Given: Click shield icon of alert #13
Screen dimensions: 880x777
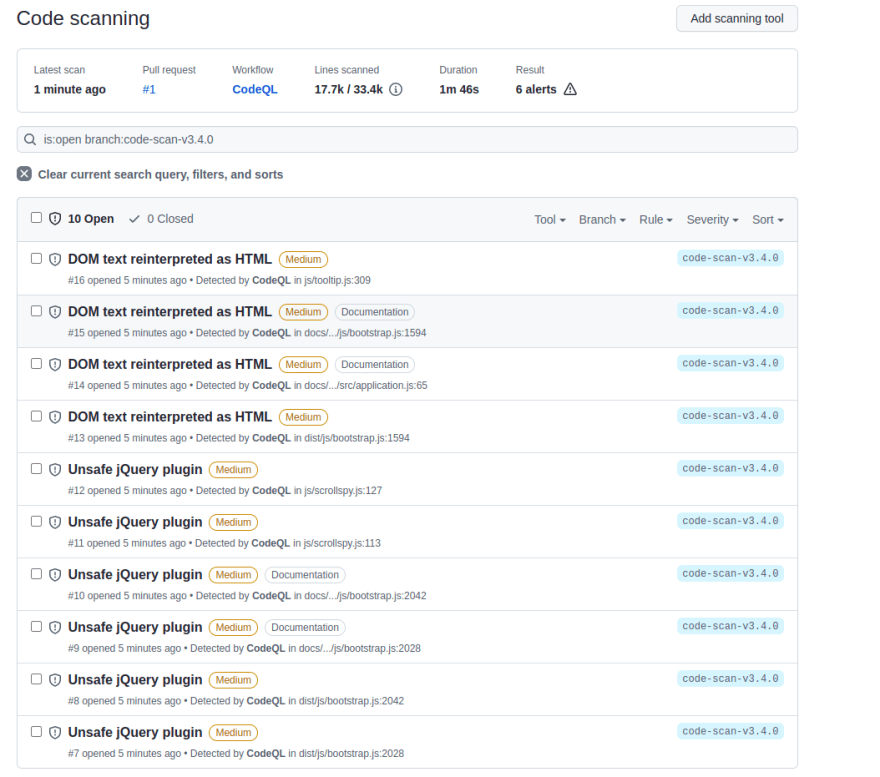Looking at the screenshot, I should pos(55,417).
